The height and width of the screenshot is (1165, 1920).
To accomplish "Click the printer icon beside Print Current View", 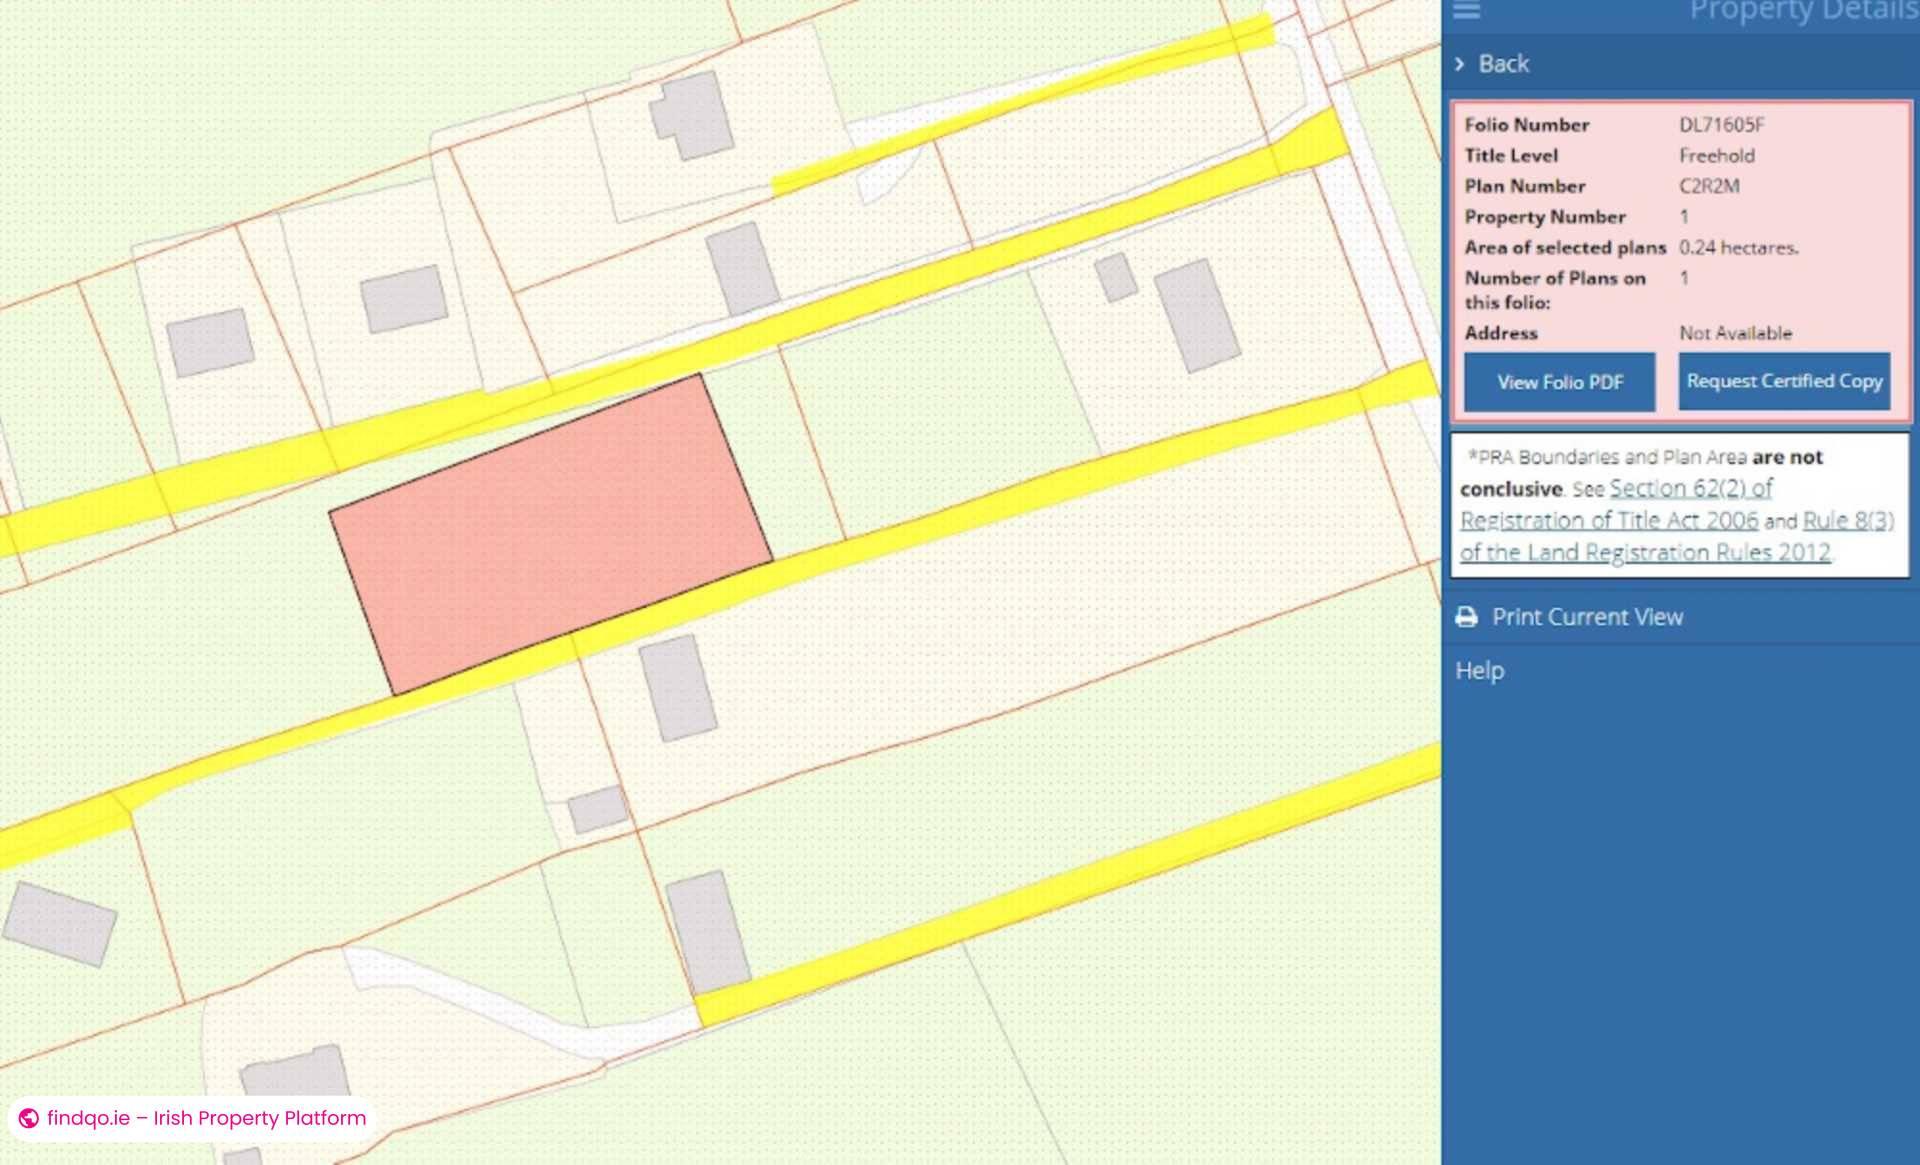I will click(x=1465, y=617).
